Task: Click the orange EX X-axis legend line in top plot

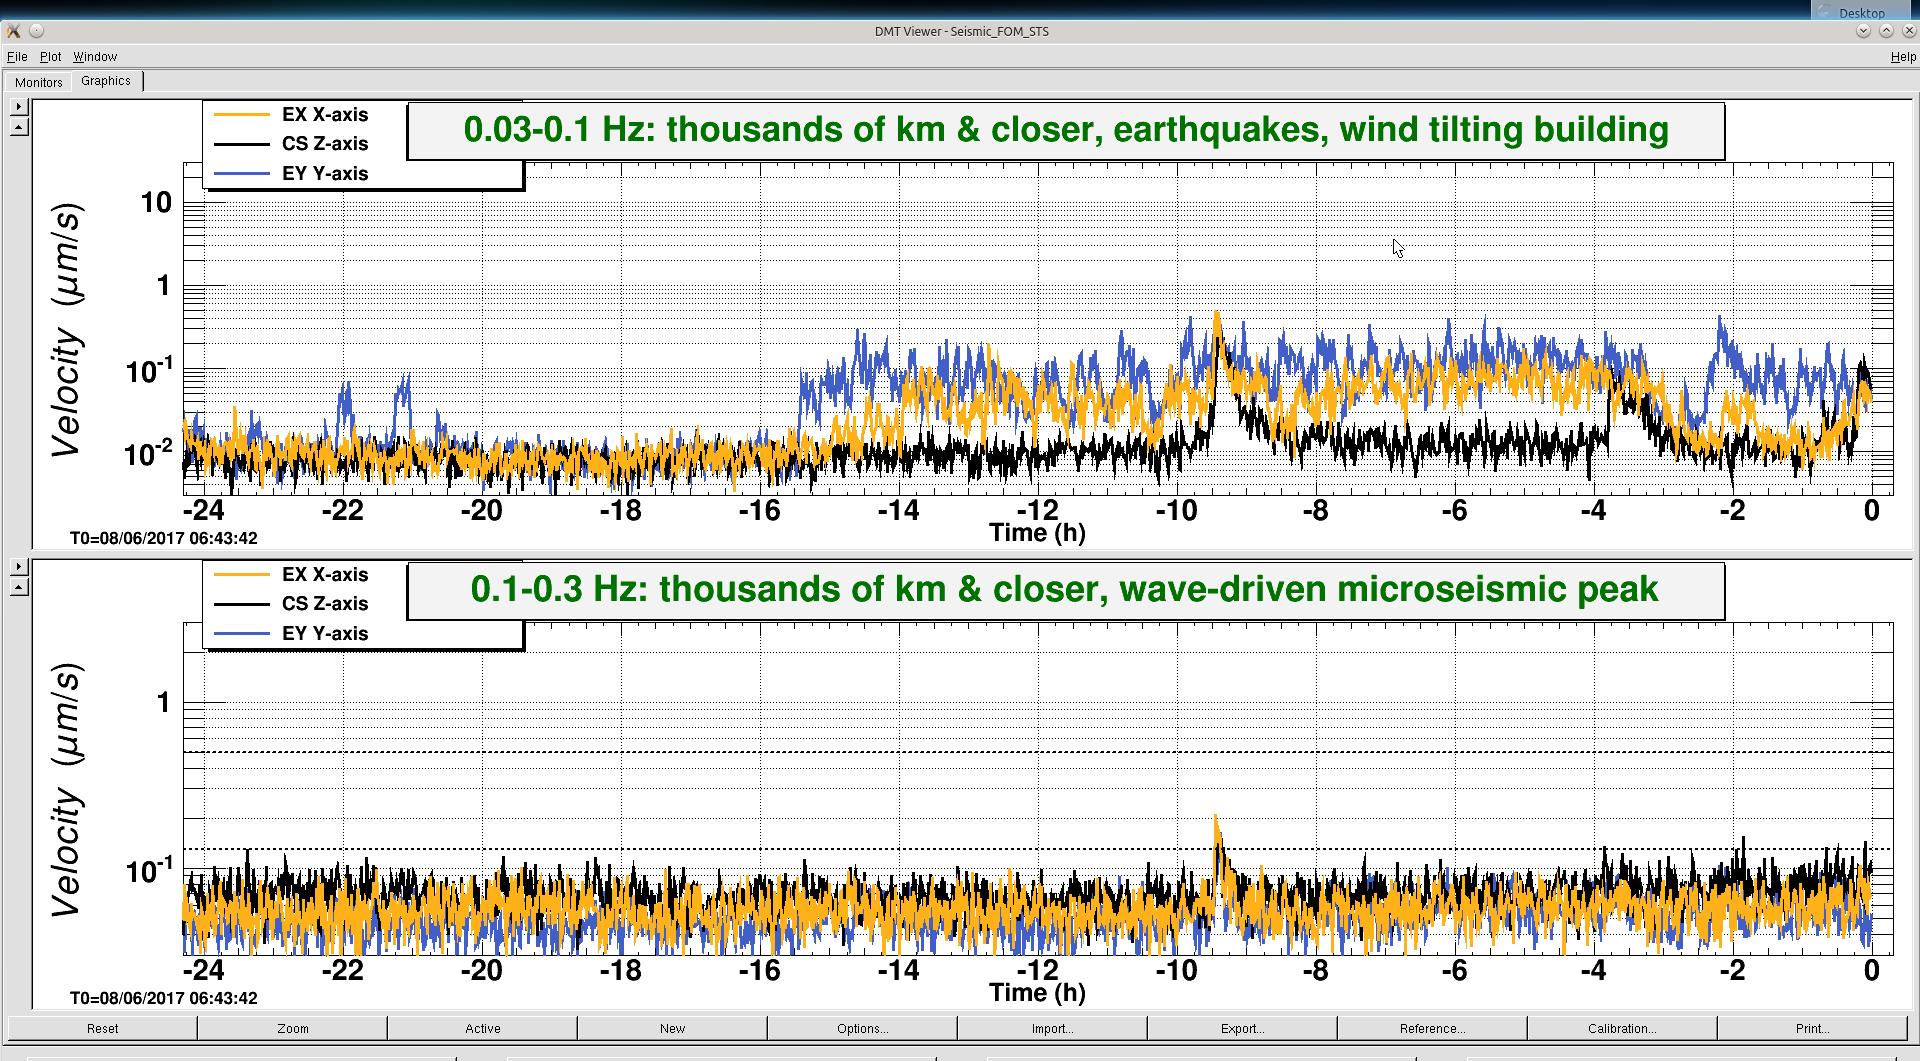Action: [x=242, y=115]
